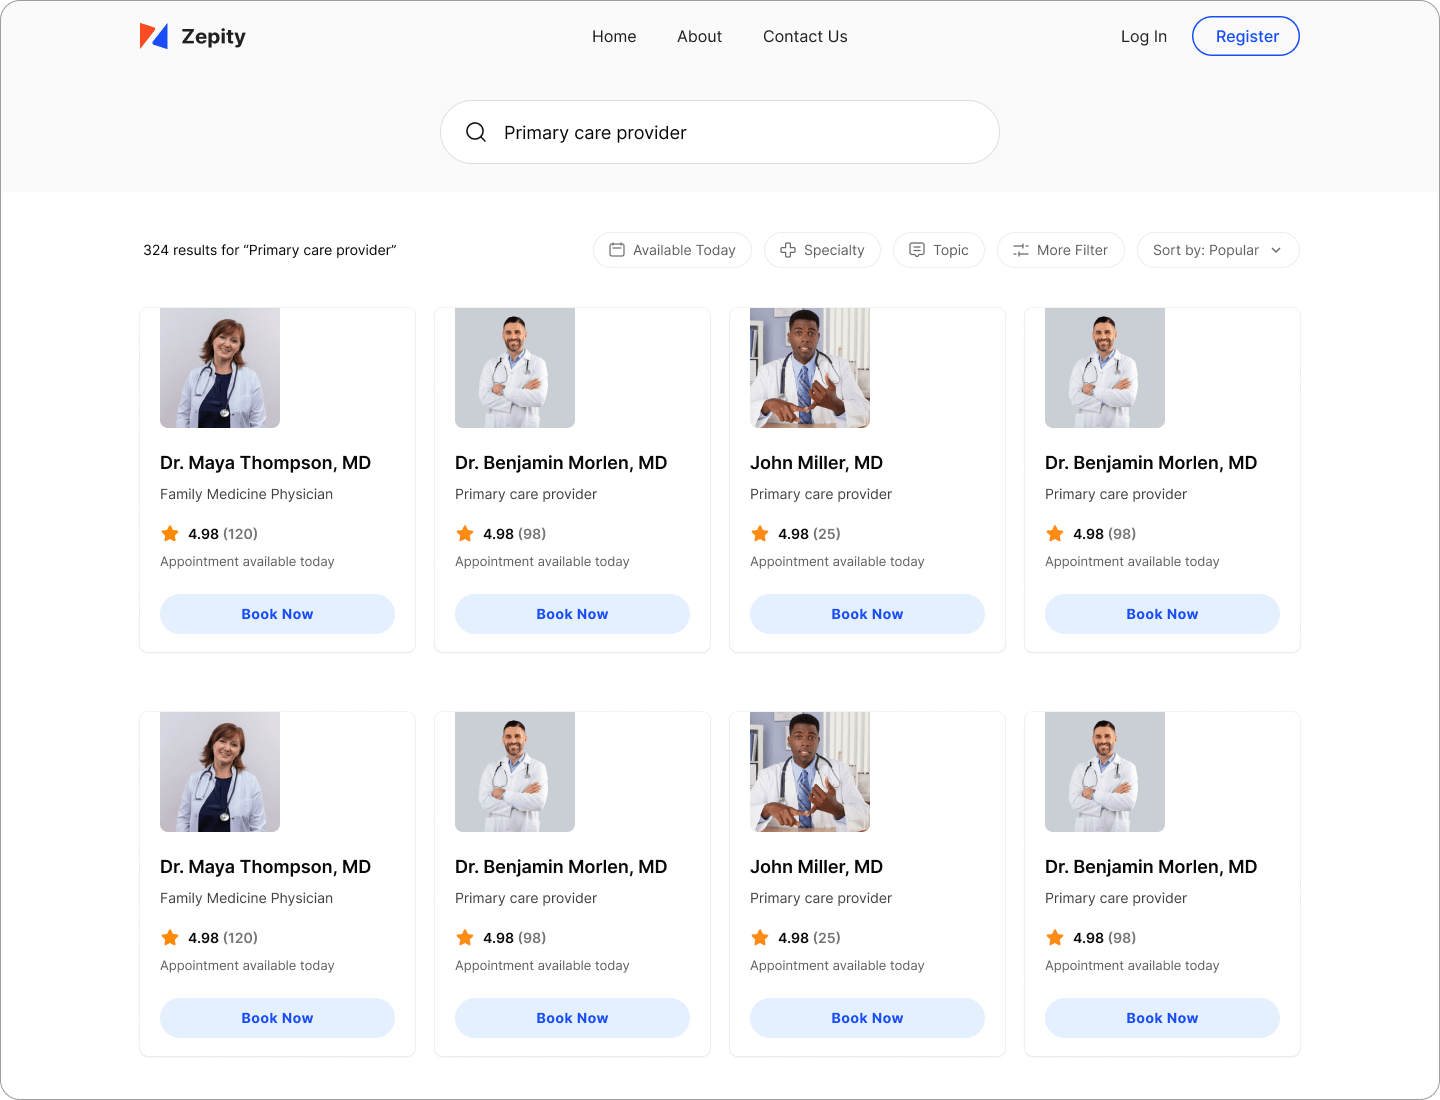Click the calendar icon in Available Today
The image size is (1440, 1100).
tap(617, 250)
